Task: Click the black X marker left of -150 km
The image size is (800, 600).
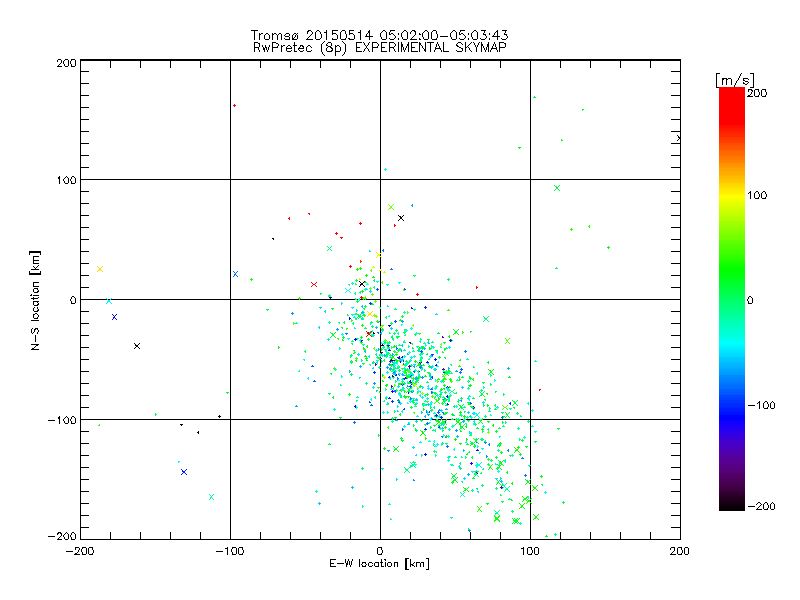Action: tap(137, 346)
